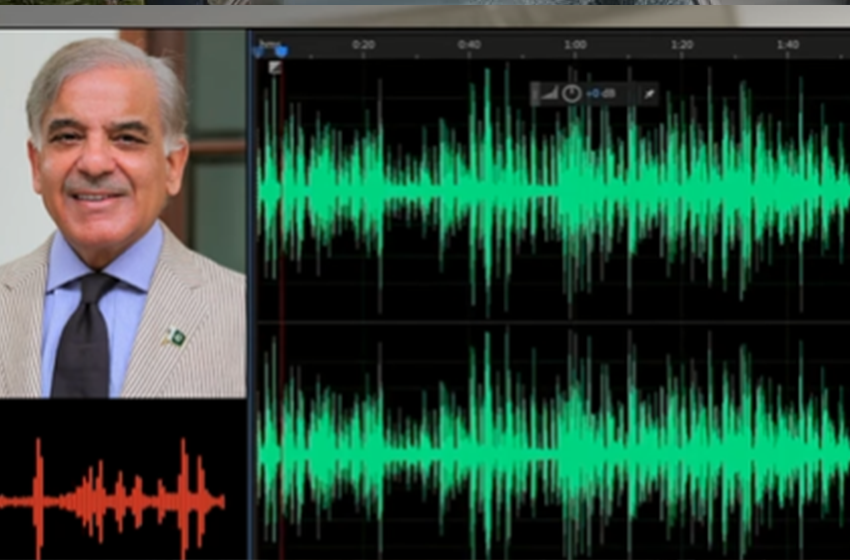The image size is (850, 560).
Task: Click the blue playhead marker on the time ruler
Action: pos(280,50)
